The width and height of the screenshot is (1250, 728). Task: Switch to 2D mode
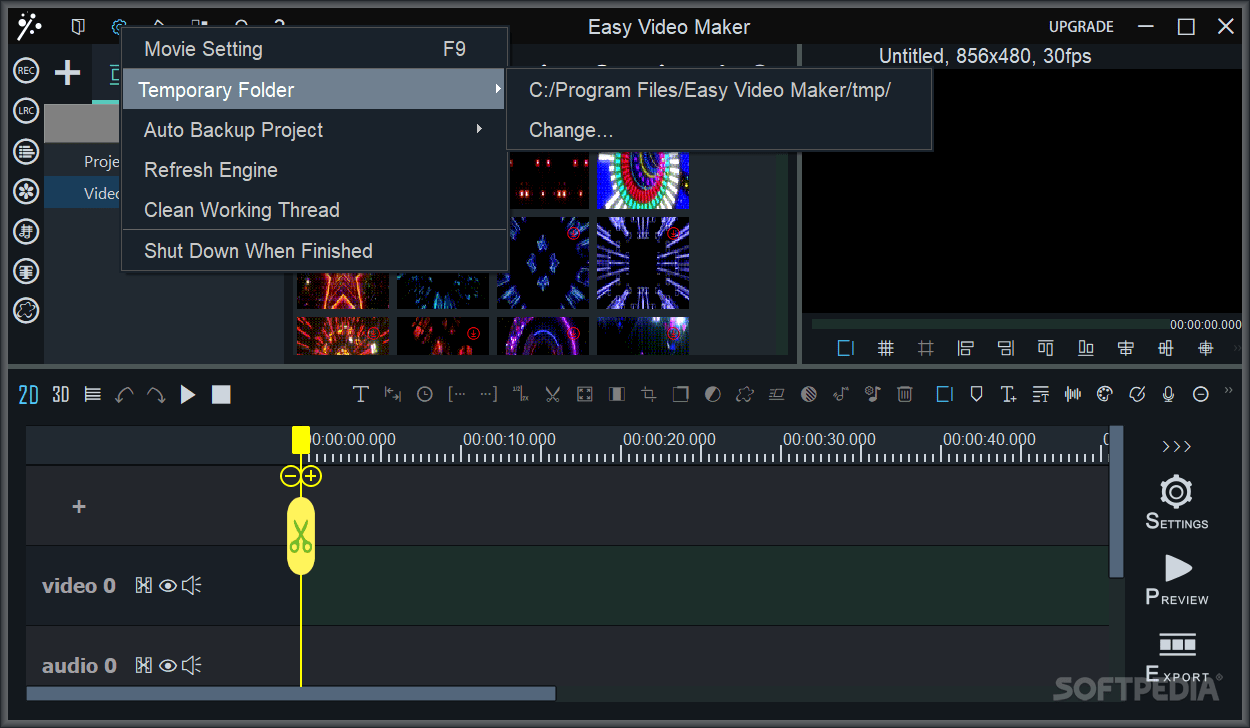tap(28, 394)
